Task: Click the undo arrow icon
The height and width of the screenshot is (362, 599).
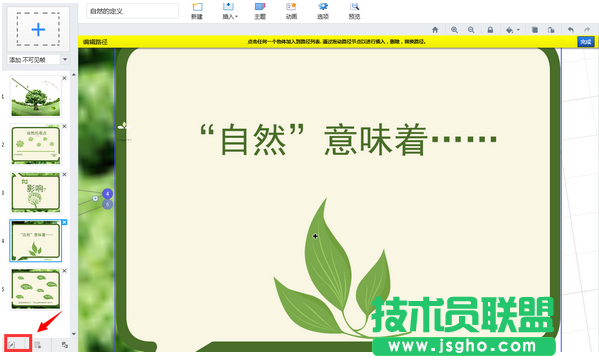Action: tap(571, 30)
